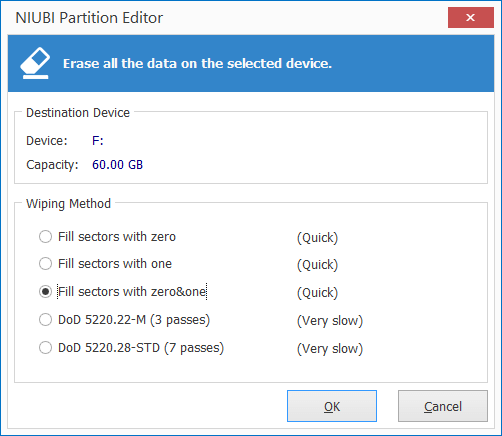The height and width of the screenshot is (436, 502).
Task: Choose 'Fill sectors with one' option
Action: (x=45, y=264)
